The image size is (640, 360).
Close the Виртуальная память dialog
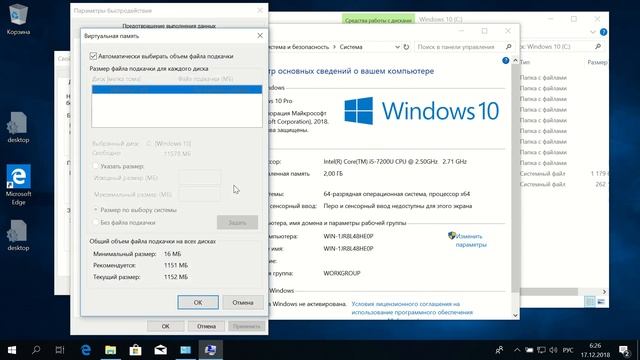pos(260,36)
